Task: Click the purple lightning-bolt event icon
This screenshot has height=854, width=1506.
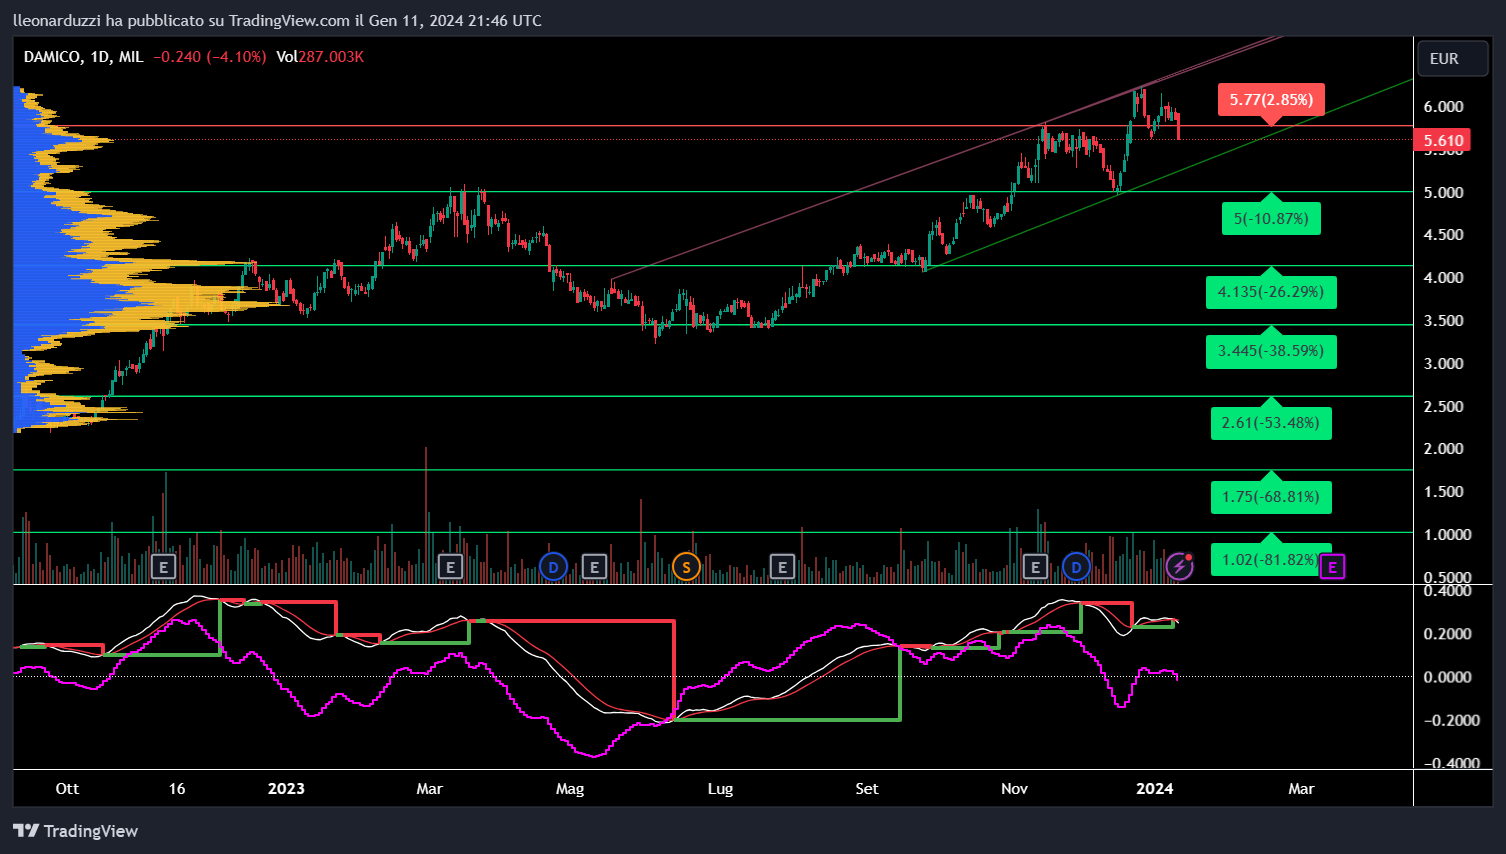Action: click(1179, 567)
